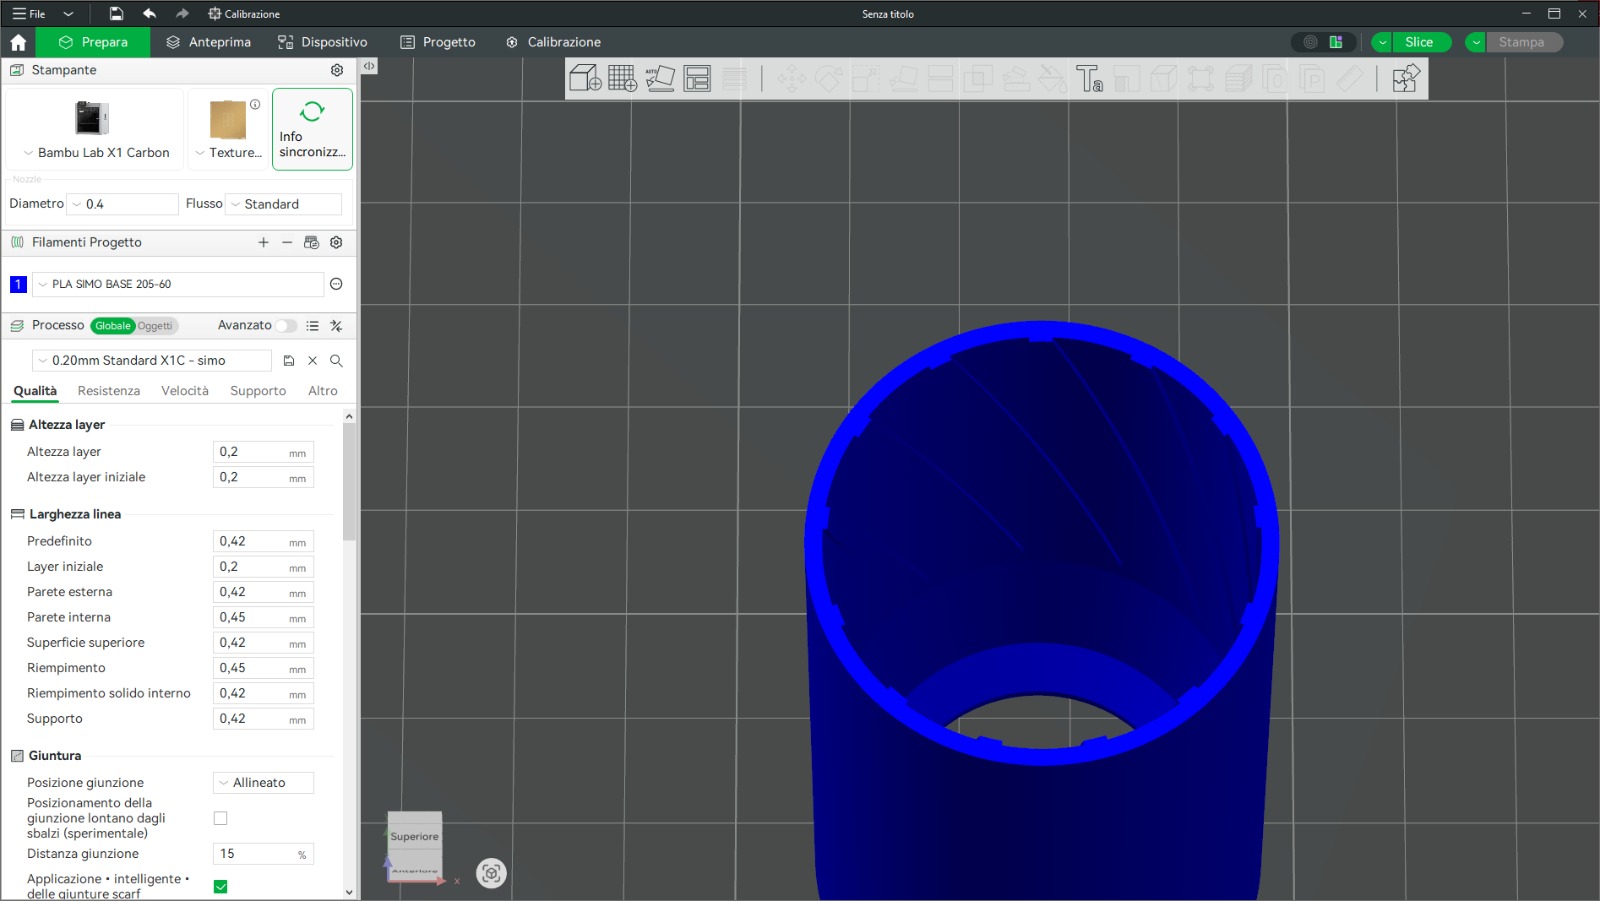Screen dimensions: 1600x901
Task: Click the Altezza layer value field
Action: tap(252, 452)
